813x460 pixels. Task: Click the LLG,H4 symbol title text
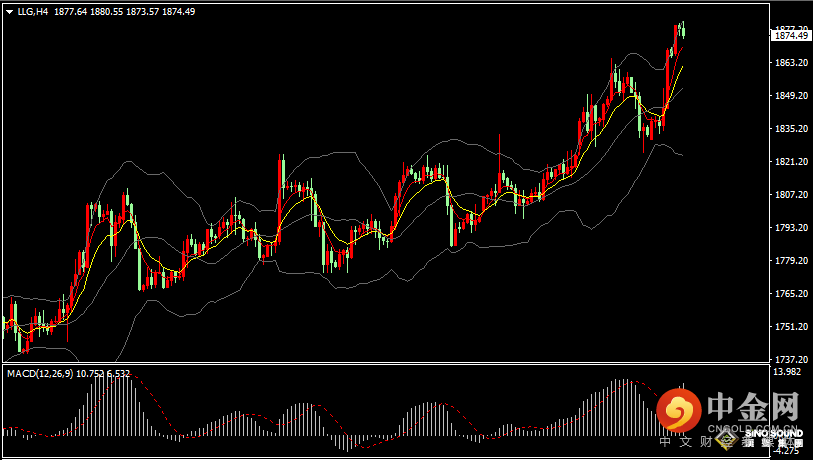pos(33,12)
